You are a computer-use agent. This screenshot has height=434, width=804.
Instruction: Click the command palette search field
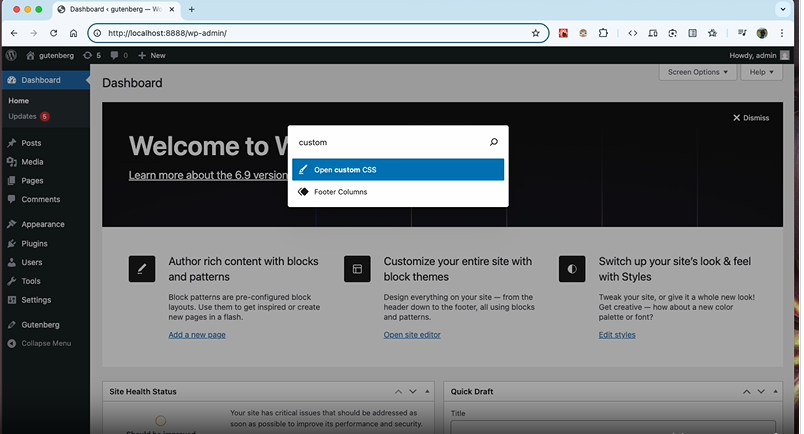(391, 142)
